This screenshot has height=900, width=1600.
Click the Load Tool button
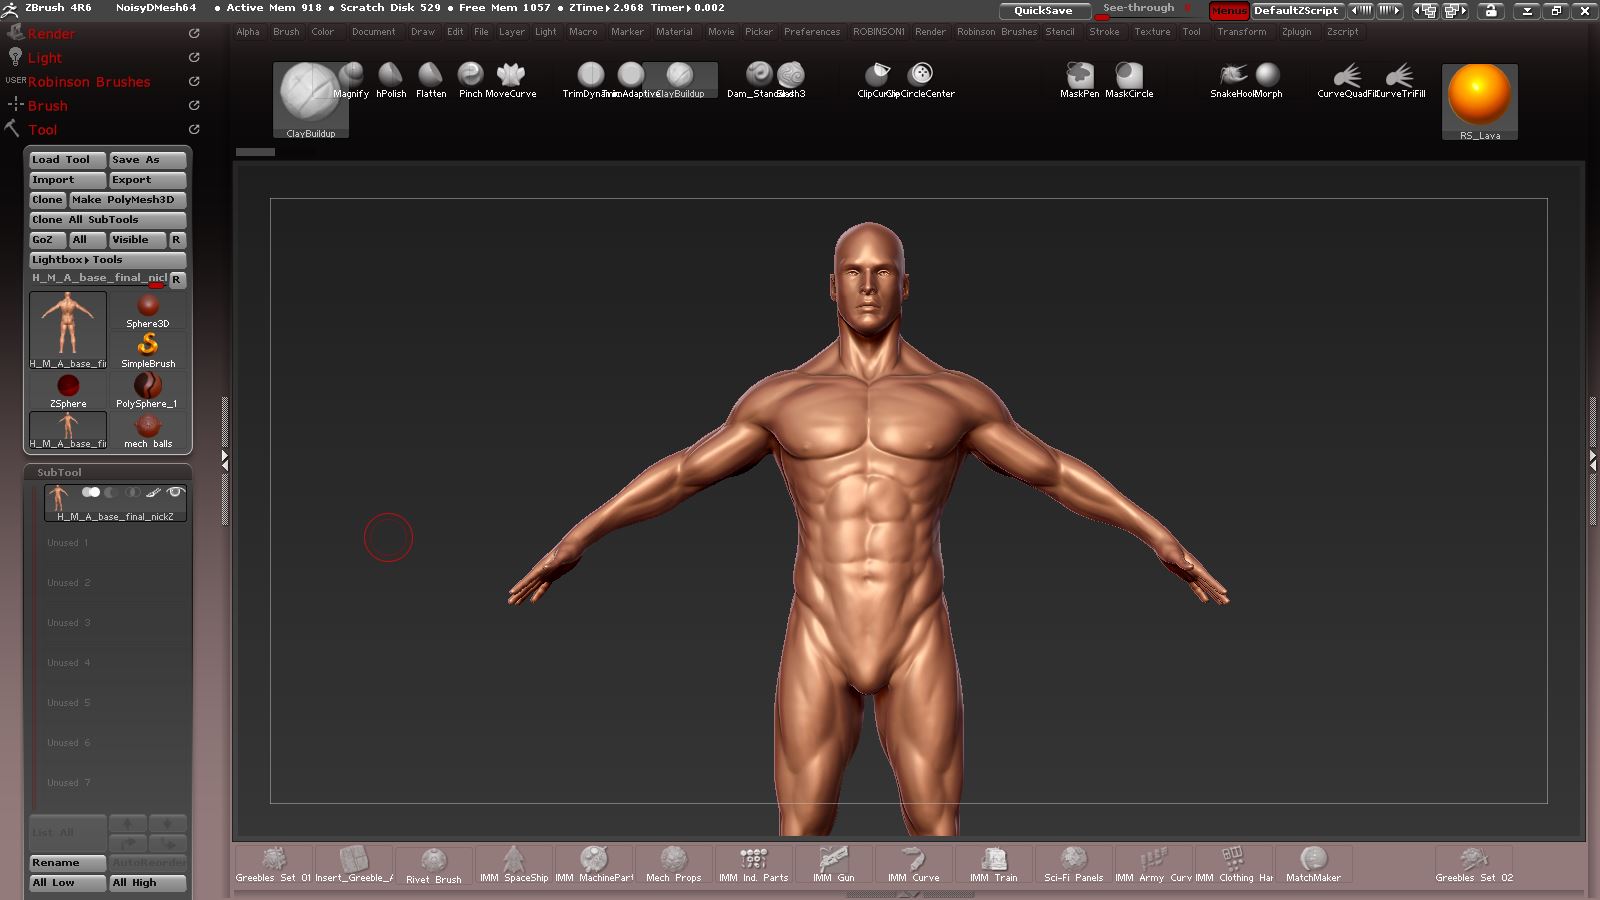click(67, 160)
